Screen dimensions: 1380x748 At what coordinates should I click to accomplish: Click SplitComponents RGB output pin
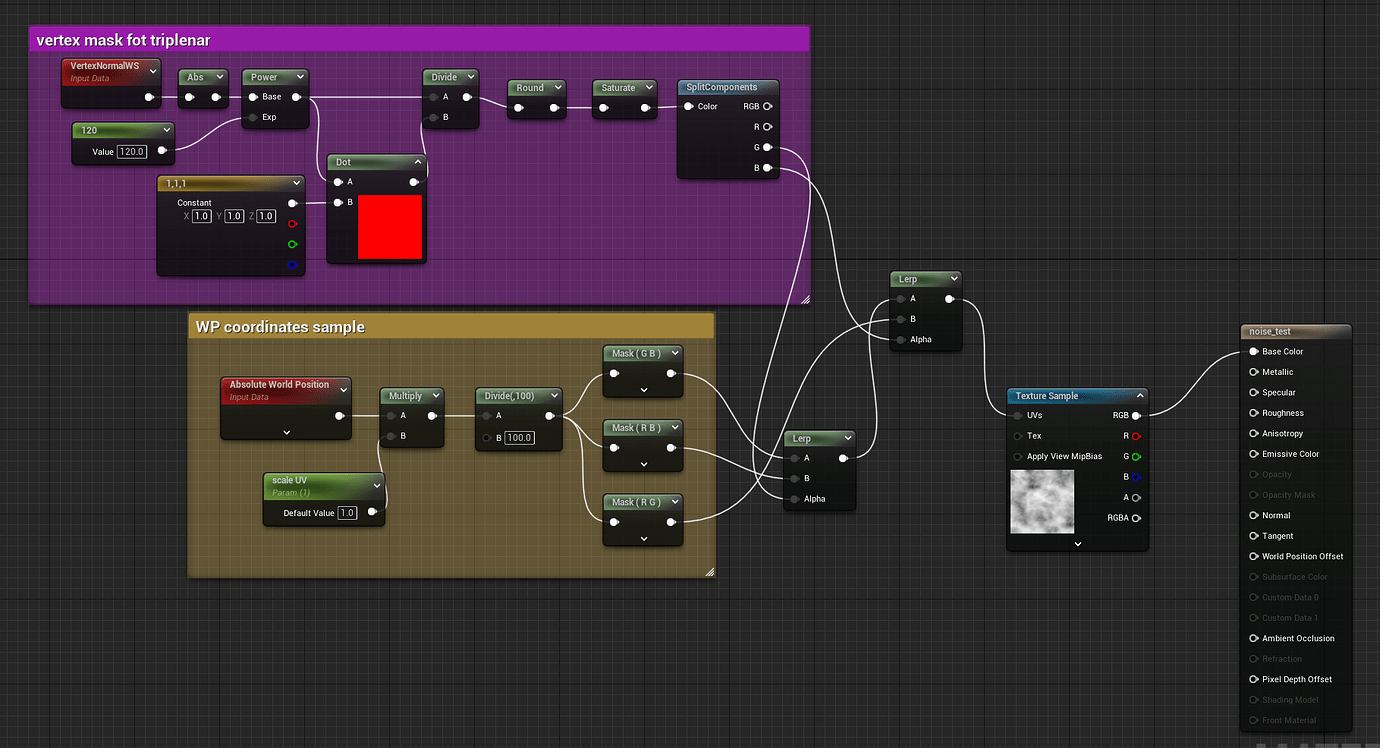[768, 106]
